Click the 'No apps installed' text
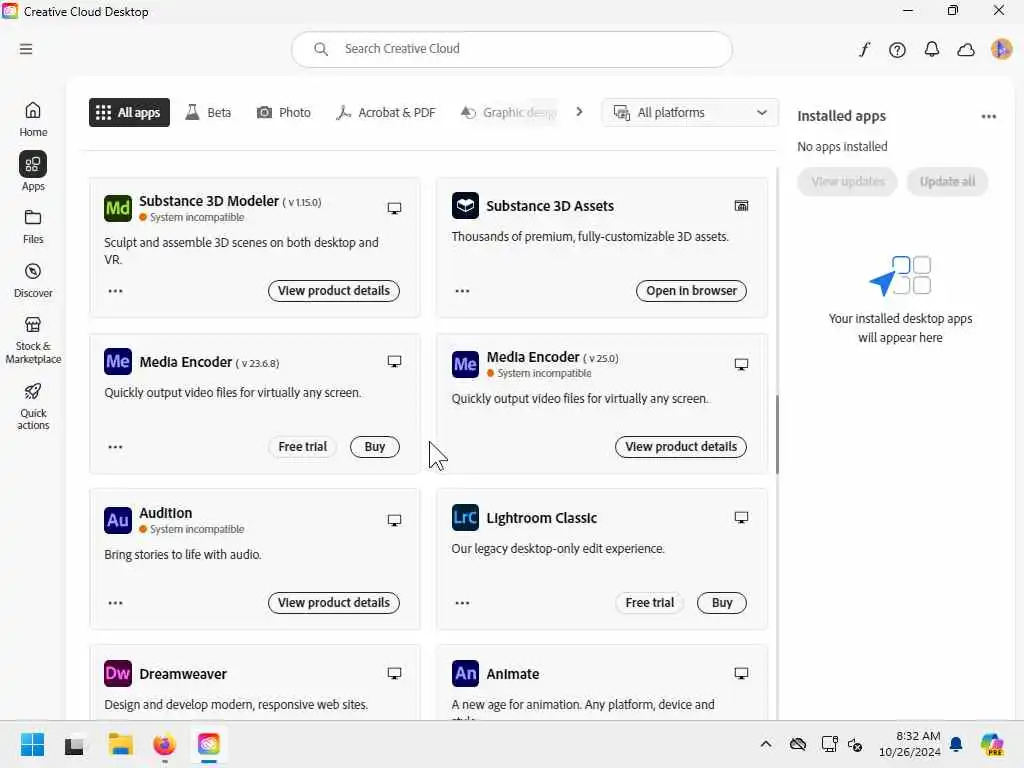The height and width of the screenshot is (768, 1024). 842,146
